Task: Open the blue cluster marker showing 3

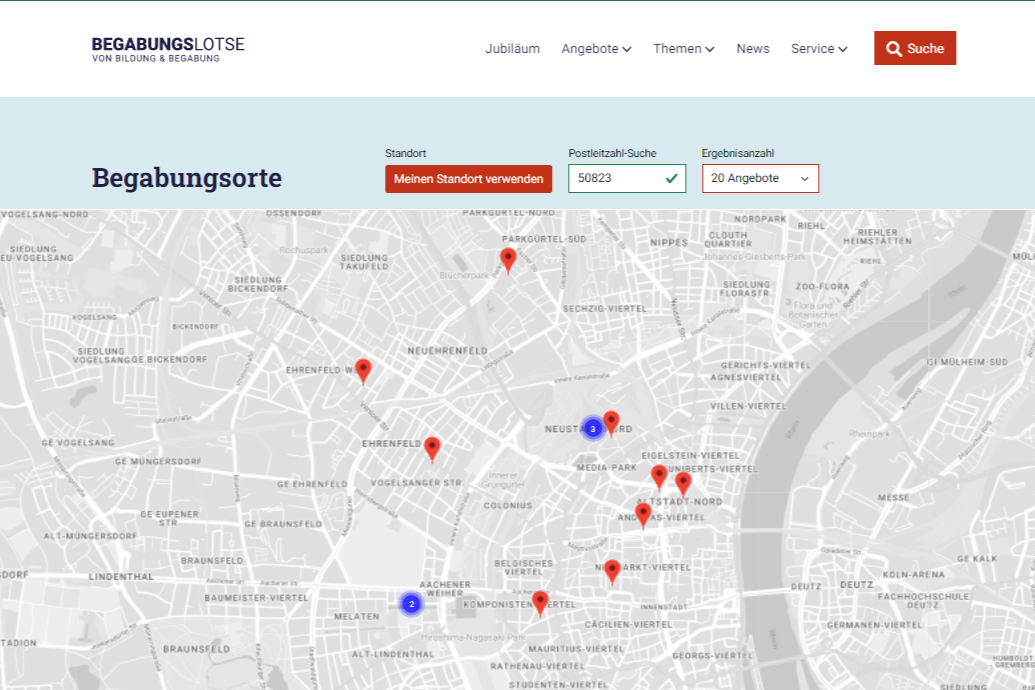Action: (x=593, y=428)
